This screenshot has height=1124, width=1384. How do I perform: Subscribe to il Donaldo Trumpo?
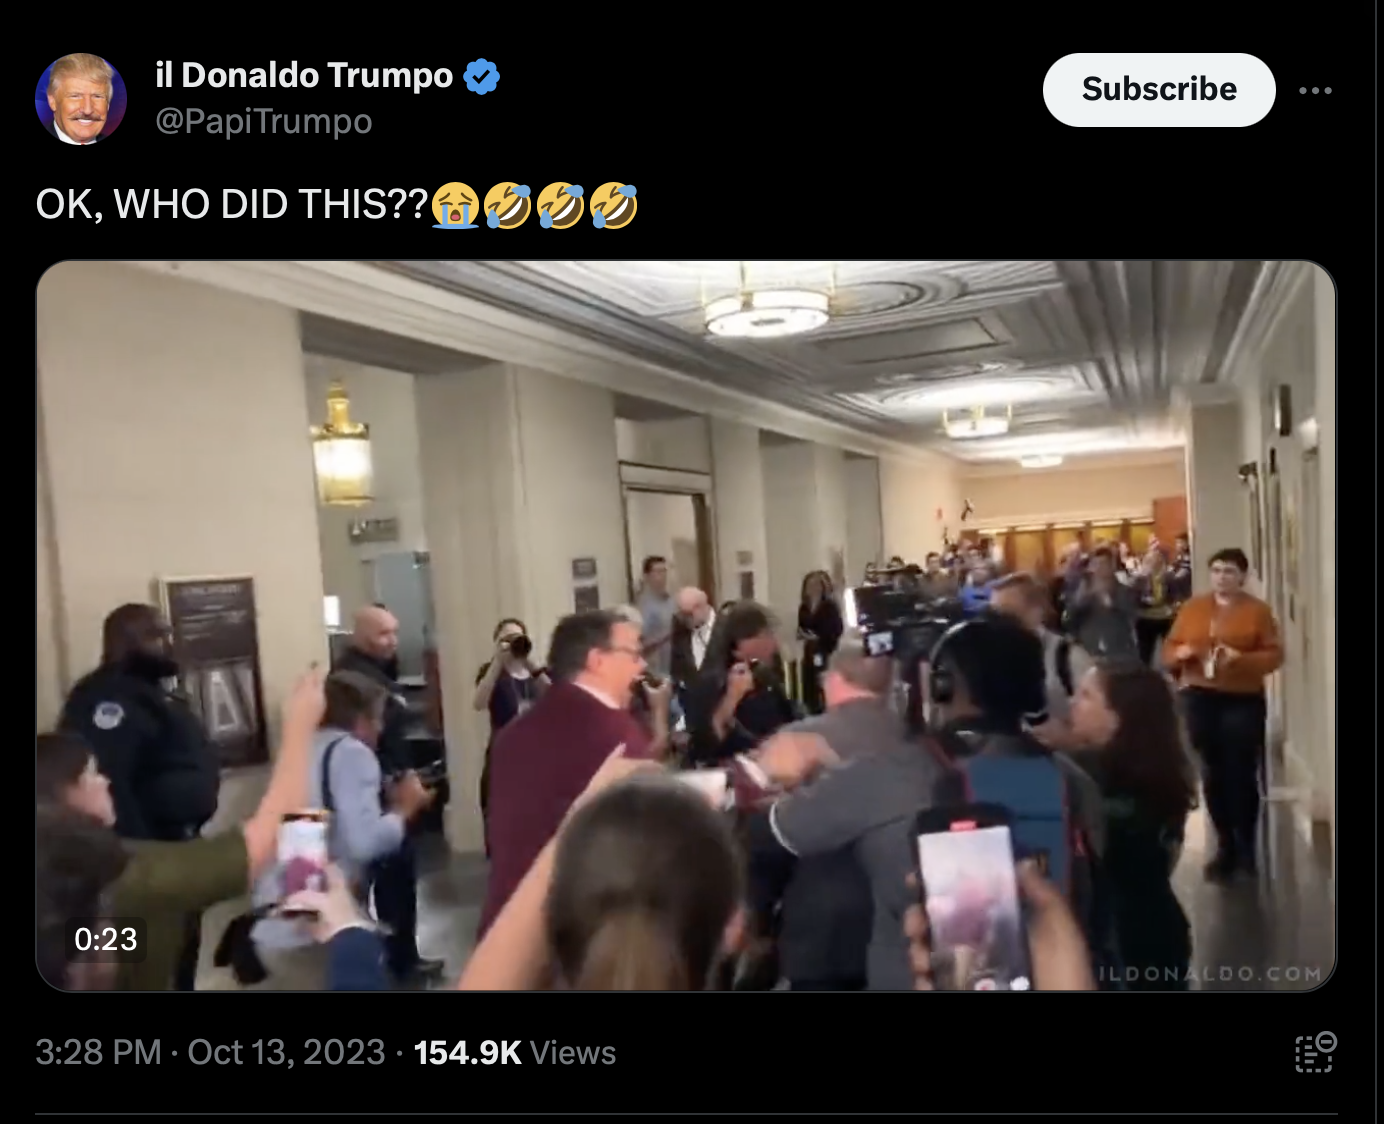1159,90
